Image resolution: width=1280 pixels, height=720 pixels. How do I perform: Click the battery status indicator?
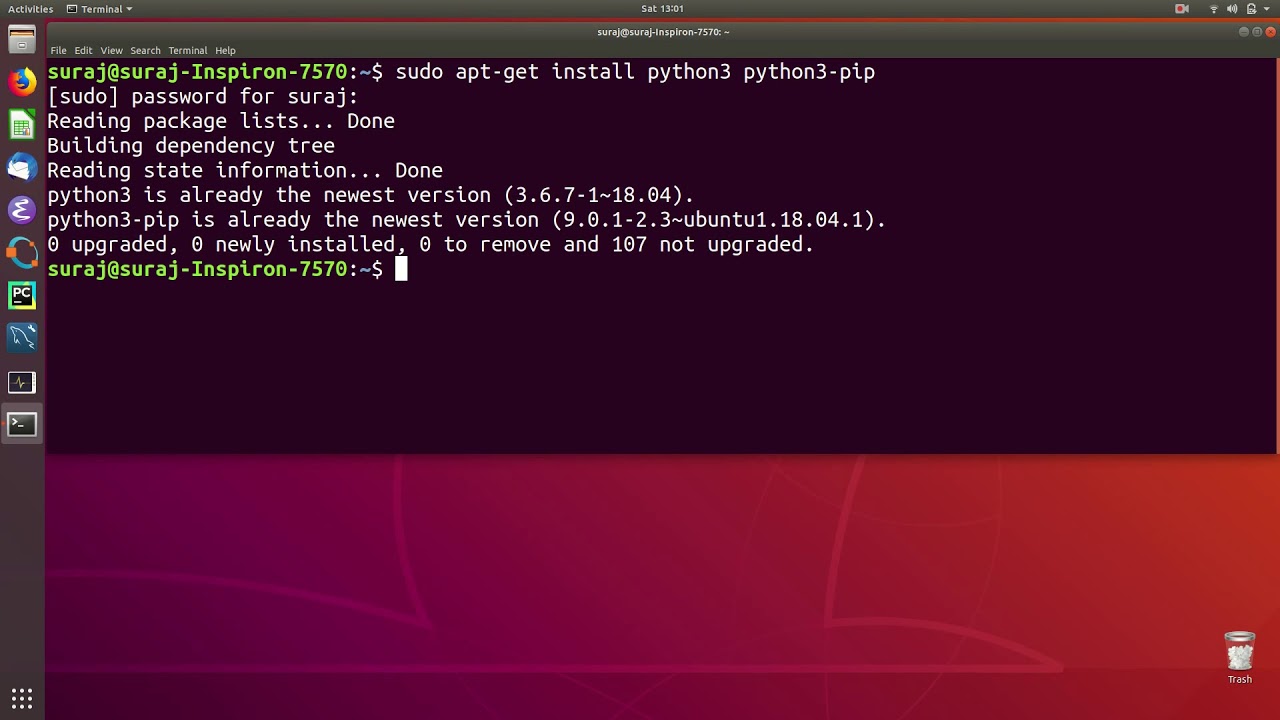click(x=1251, y=9)
